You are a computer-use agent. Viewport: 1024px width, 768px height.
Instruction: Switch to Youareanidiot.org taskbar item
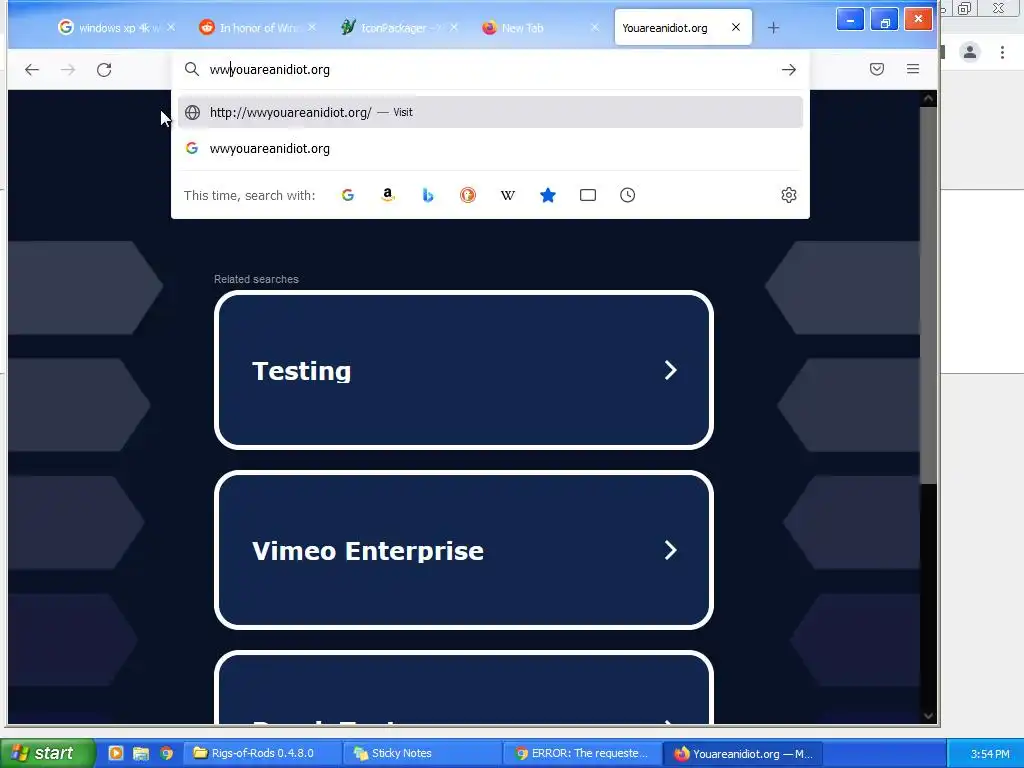743,753
